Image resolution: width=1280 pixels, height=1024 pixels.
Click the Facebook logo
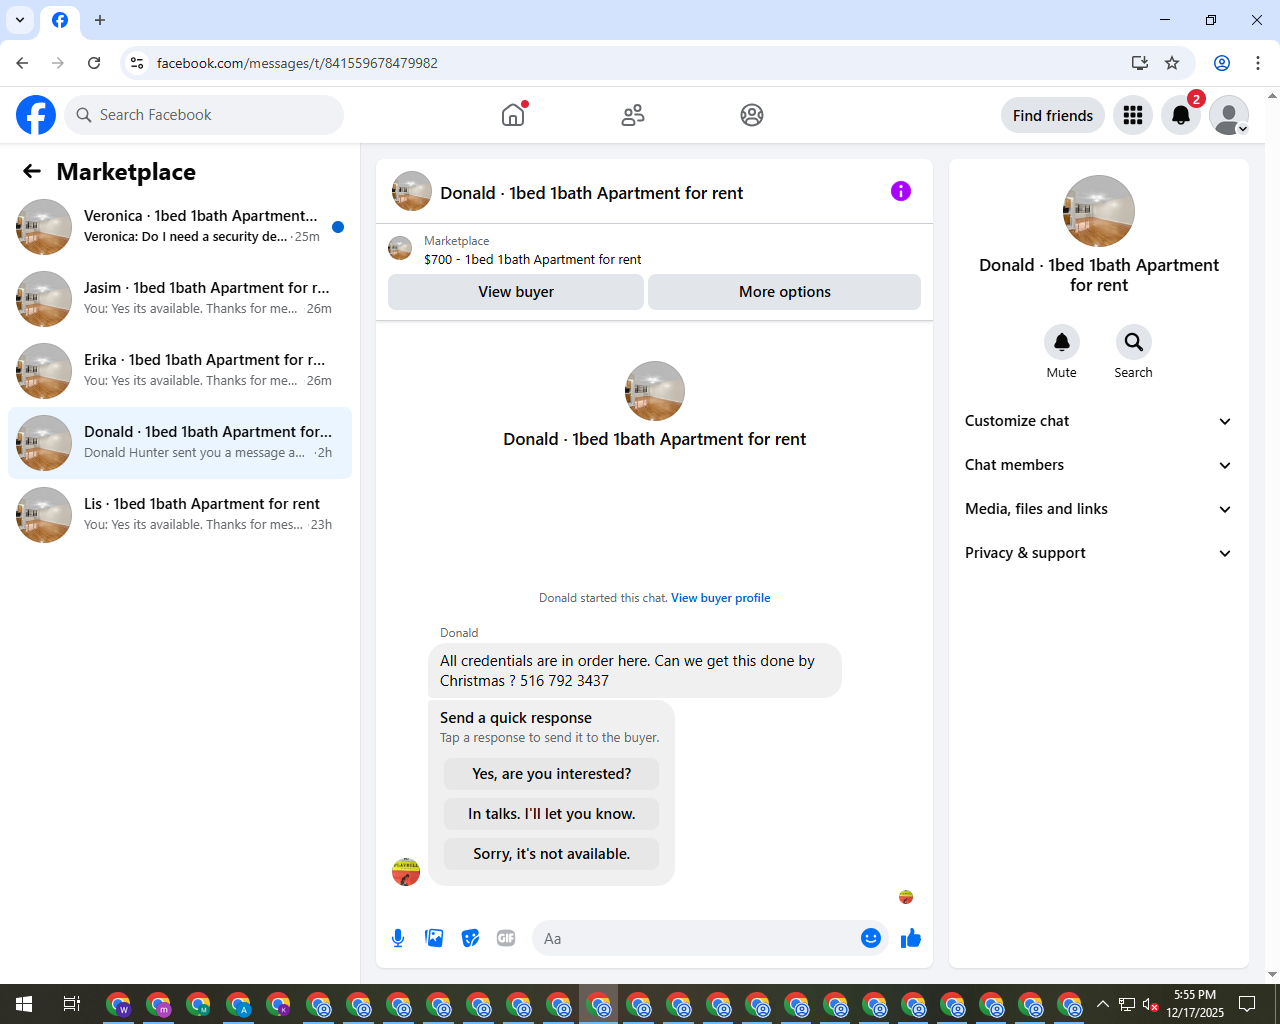(x=36, y=115)
